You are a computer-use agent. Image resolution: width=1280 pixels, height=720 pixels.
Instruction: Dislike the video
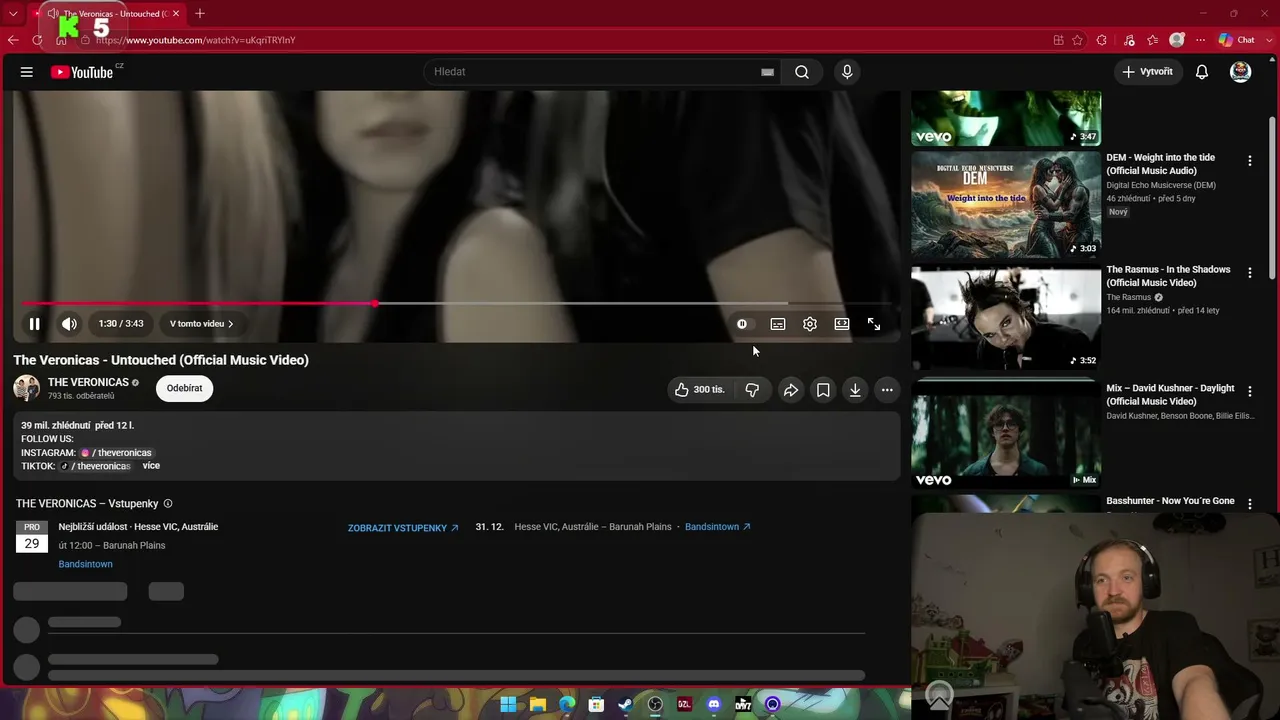(752, 390)
